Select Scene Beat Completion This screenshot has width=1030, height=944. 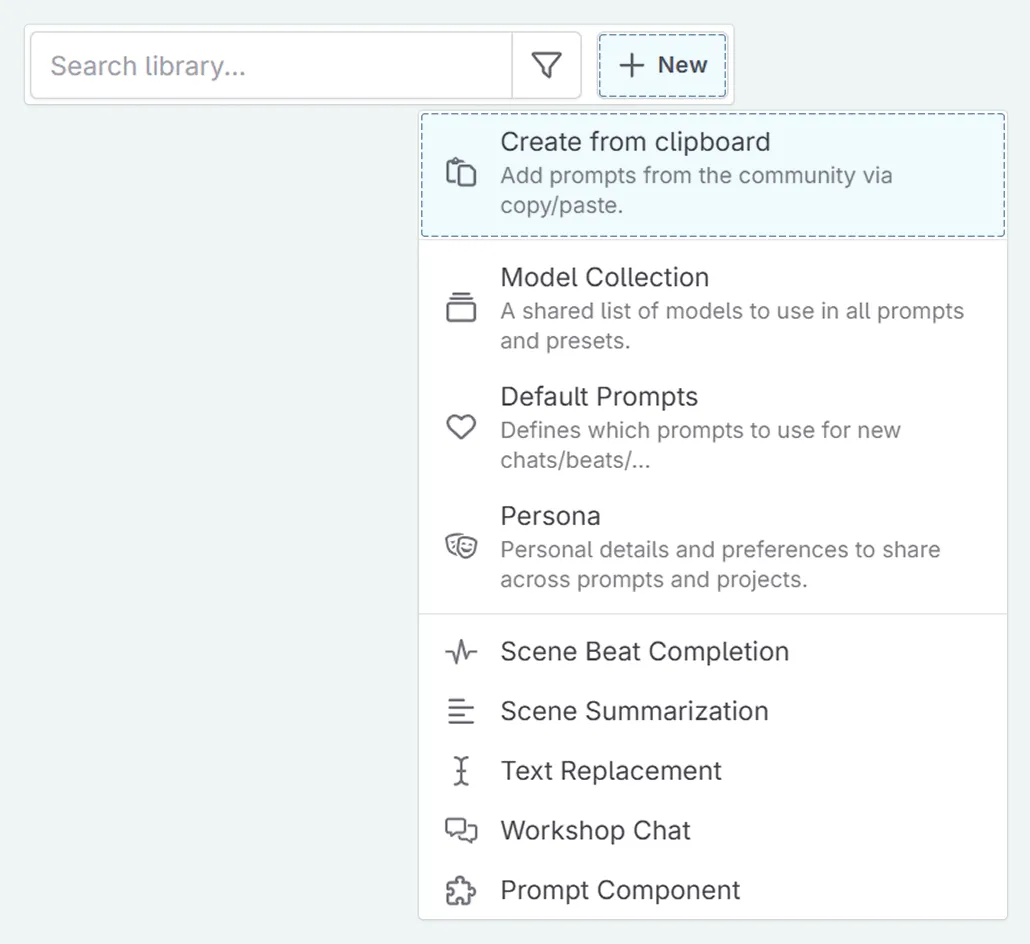(644, 651)
